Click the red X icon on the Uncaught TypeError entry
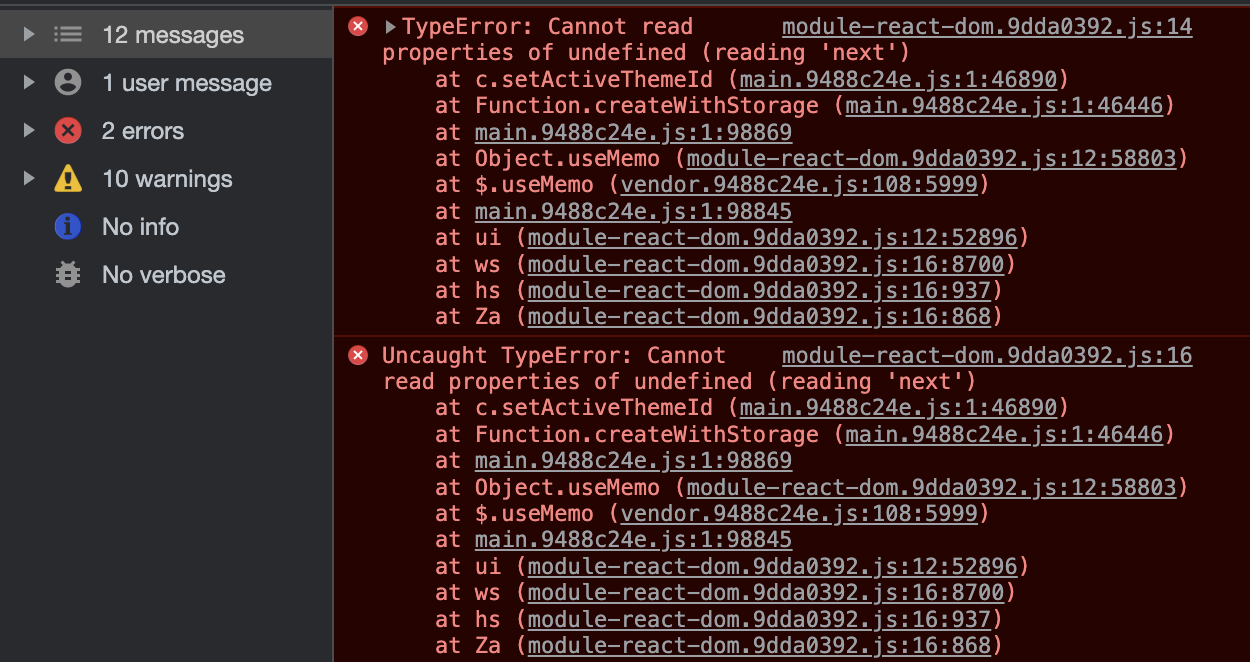The height and width of the screenshot is (662, 1250). [x=358, y=355]
